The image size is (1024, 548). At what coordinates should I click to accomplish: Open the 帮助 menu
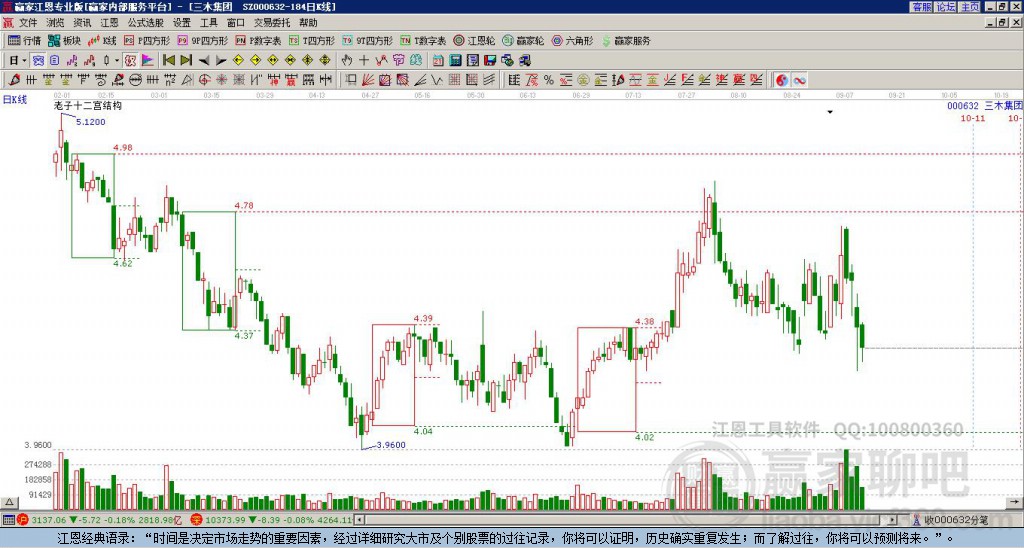308,23
